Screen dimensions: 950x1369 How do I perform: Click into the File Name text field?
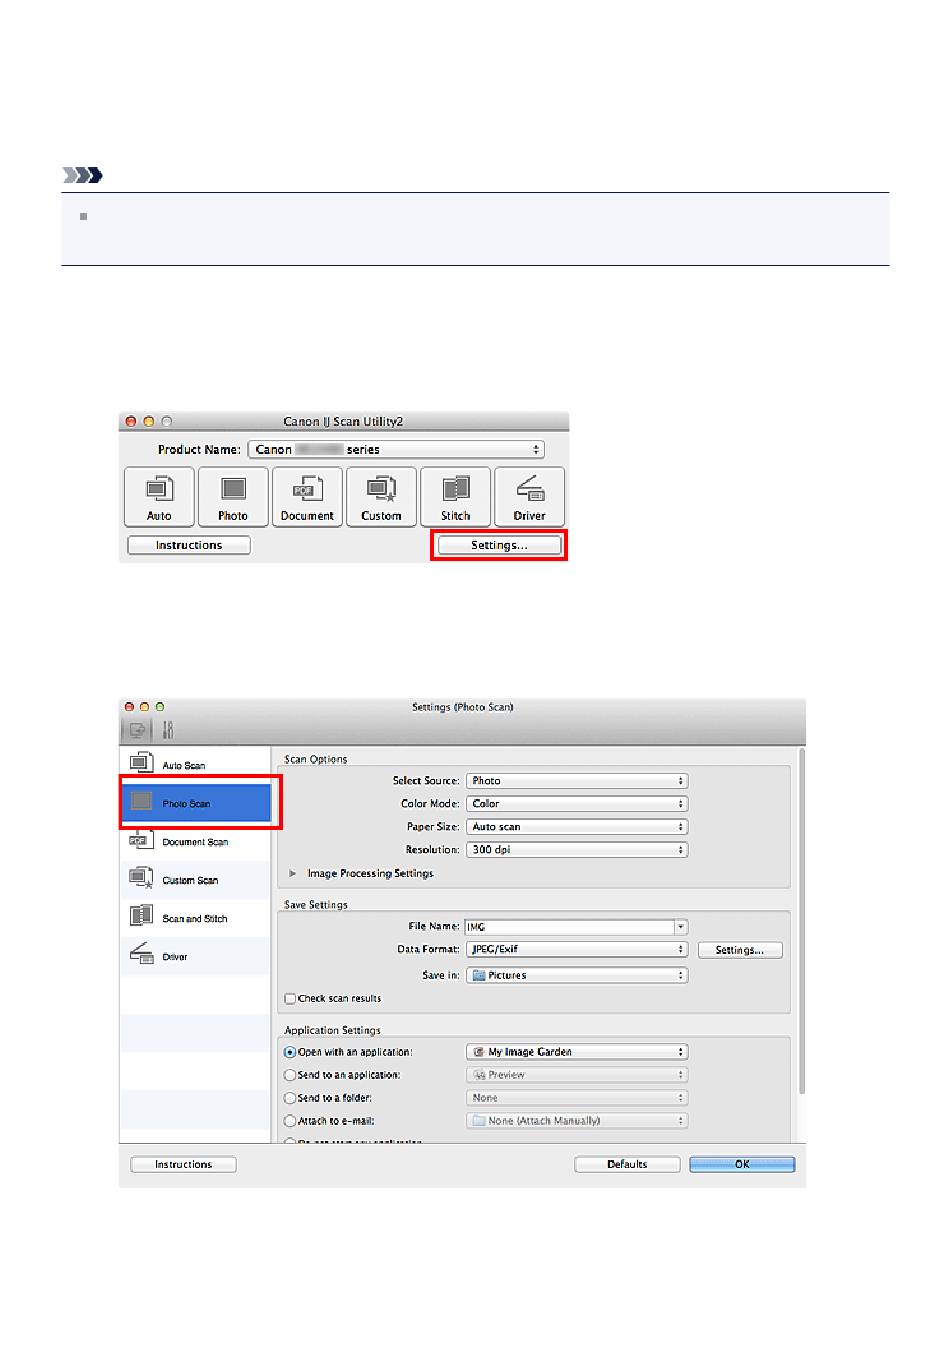[x=570, y=927]
